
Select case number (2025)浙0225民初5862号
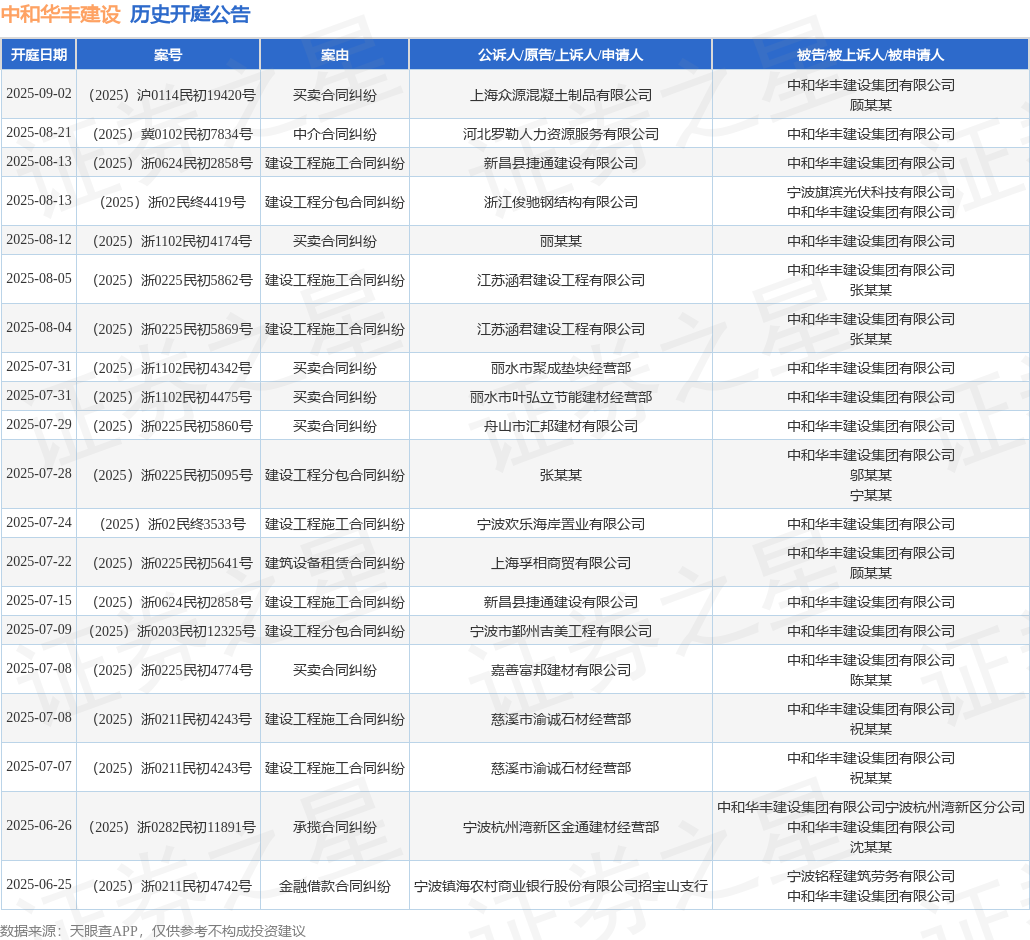171,280
